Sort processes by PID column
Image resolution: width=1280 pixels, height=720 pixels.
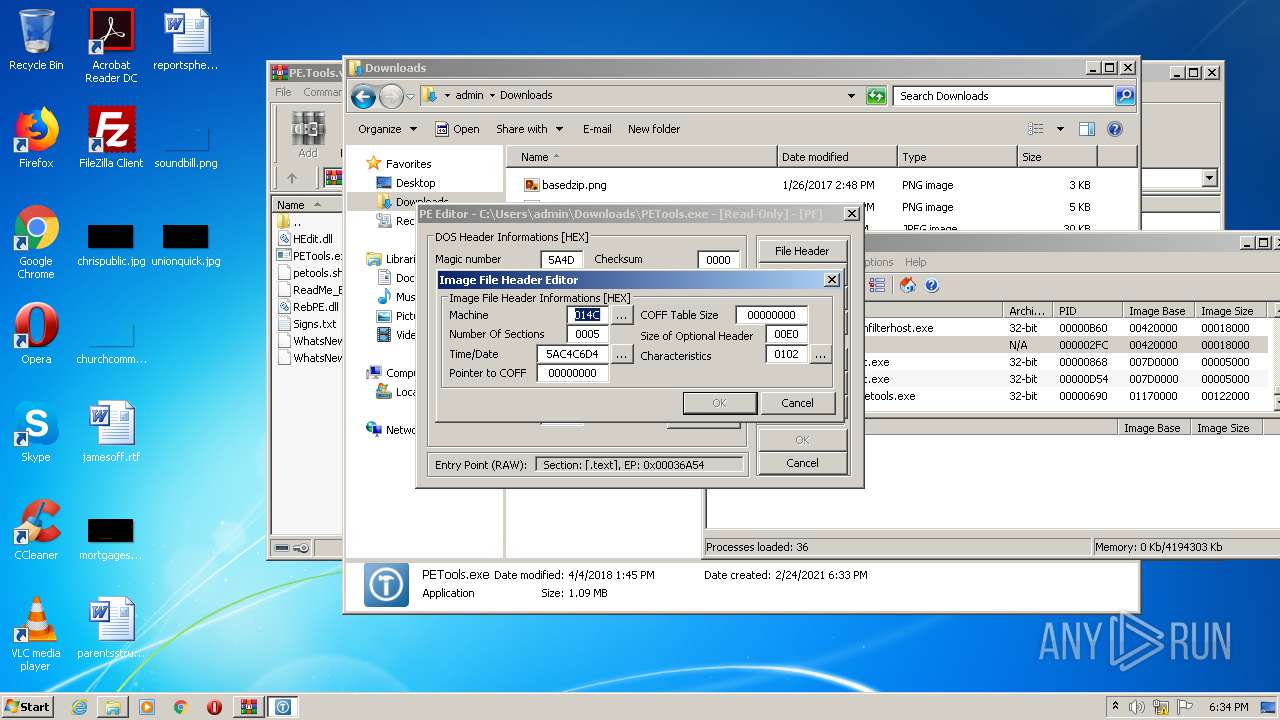coord(1087,311)
